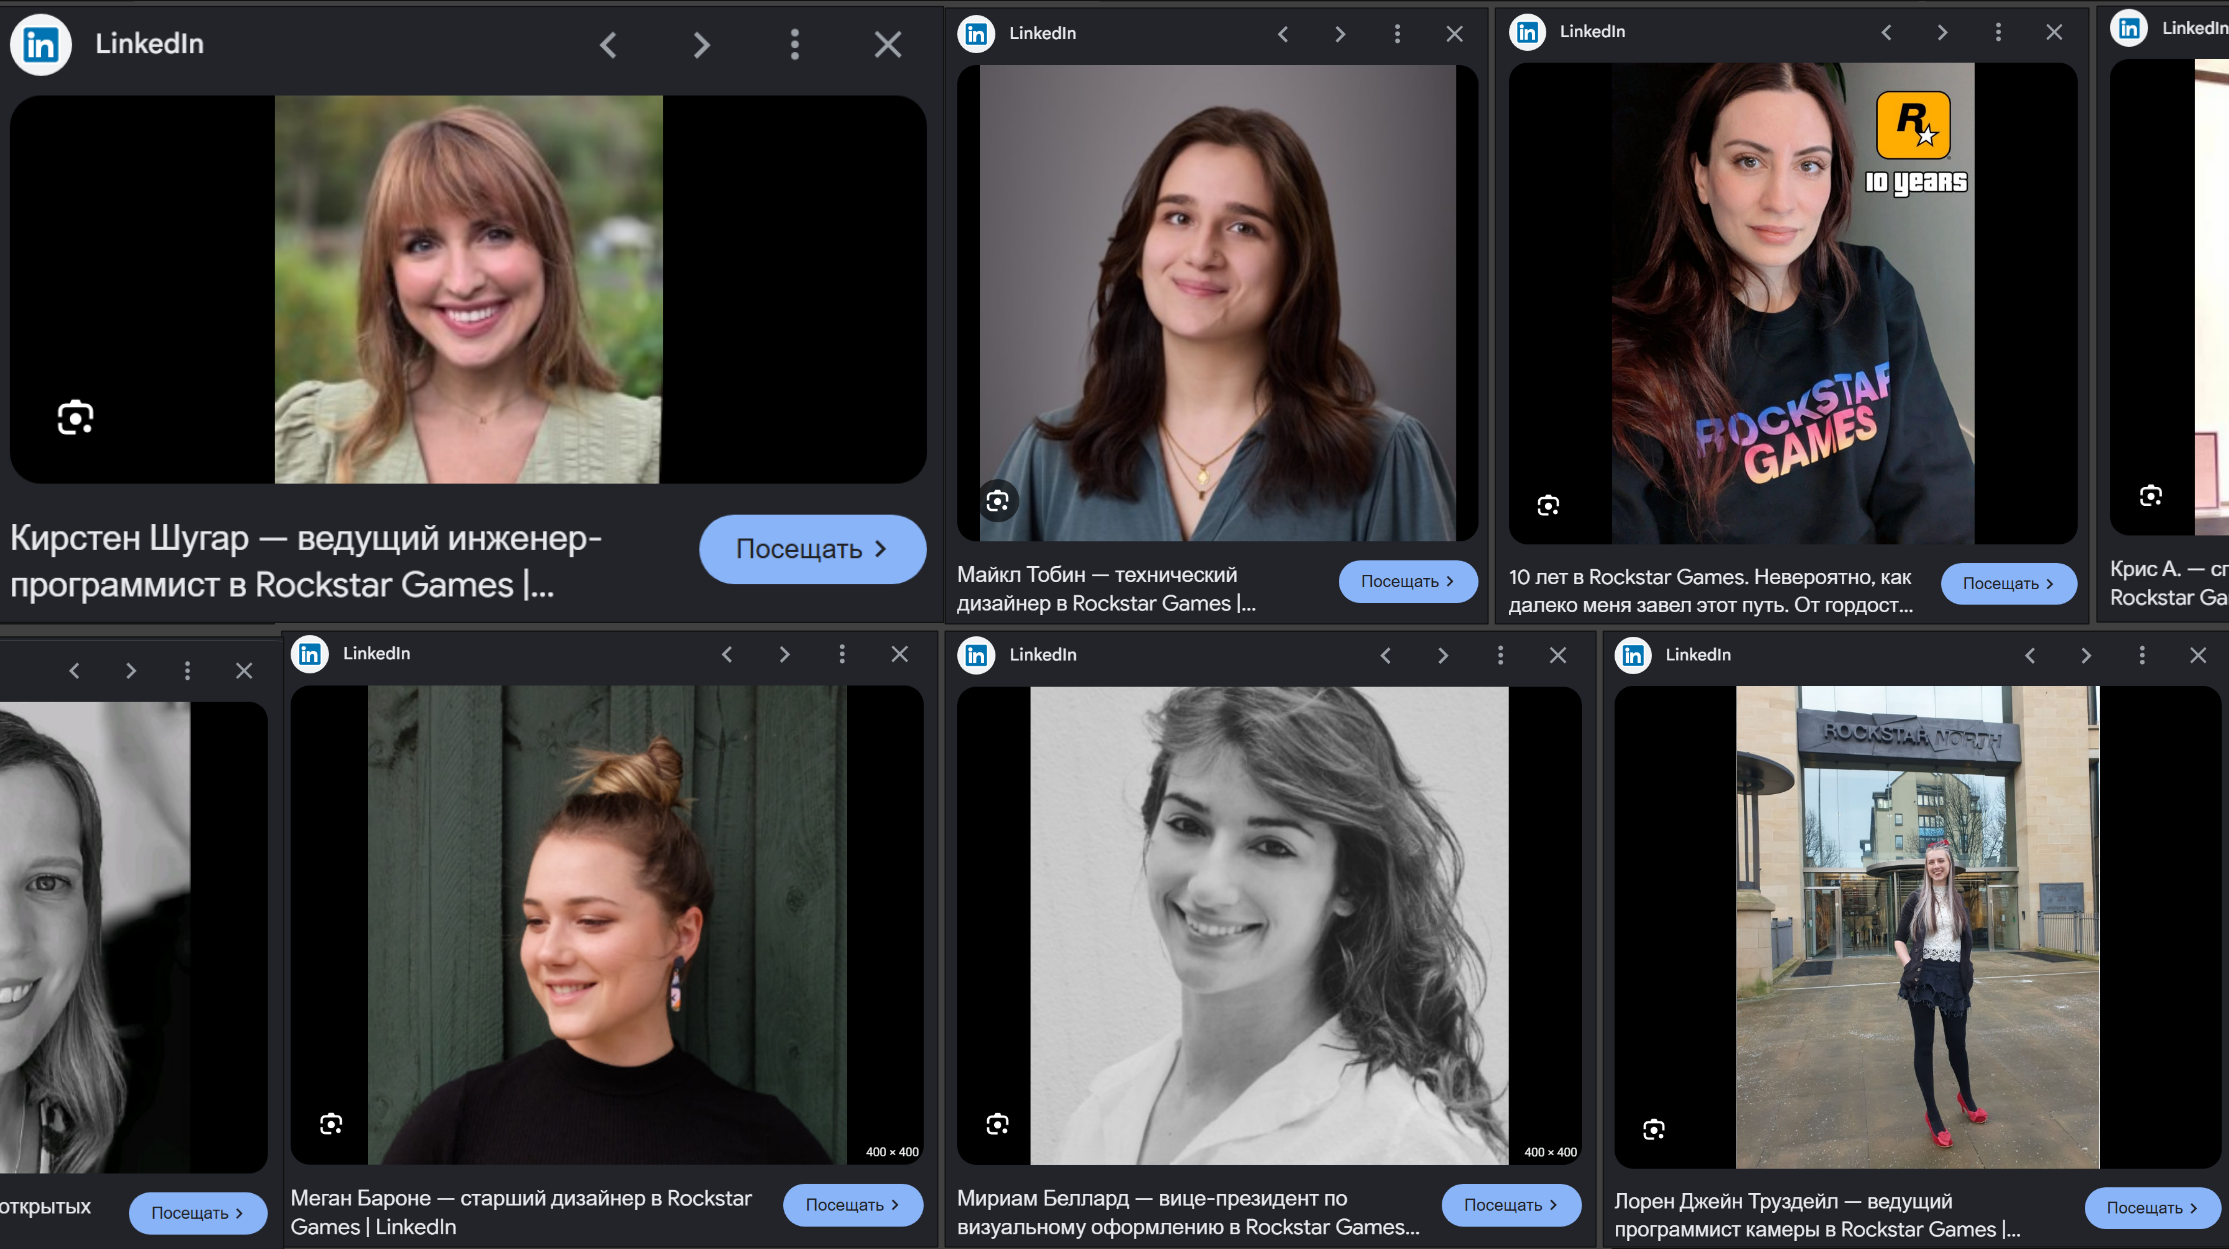Click Посещать button for Майкл Тобин

click(x=1408, y=581)
